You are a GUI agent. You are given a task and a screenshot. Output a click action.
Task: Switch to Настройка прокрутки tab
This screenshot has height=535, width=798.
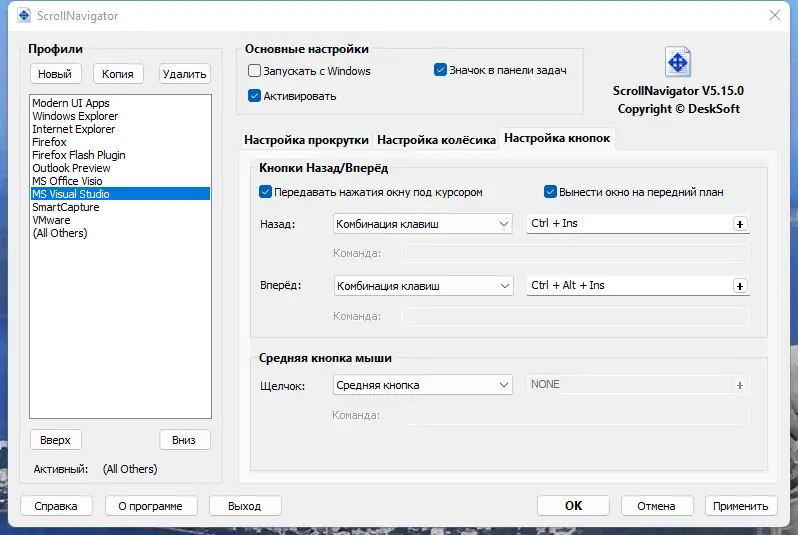pos(306,140)
